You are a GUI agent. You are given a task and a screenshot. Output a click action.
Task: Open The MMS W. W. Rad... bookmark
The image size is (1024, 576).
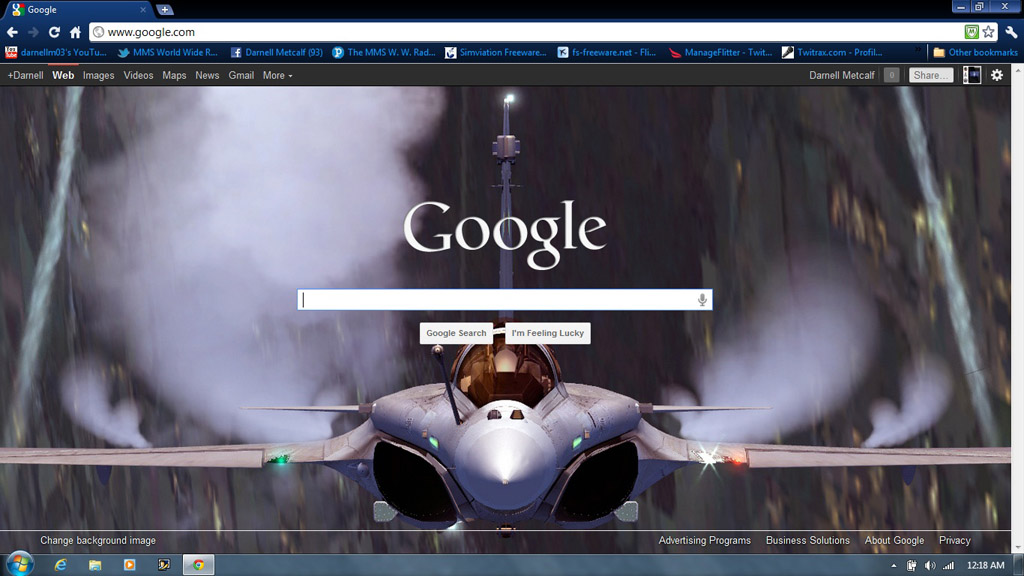[384, 52]
